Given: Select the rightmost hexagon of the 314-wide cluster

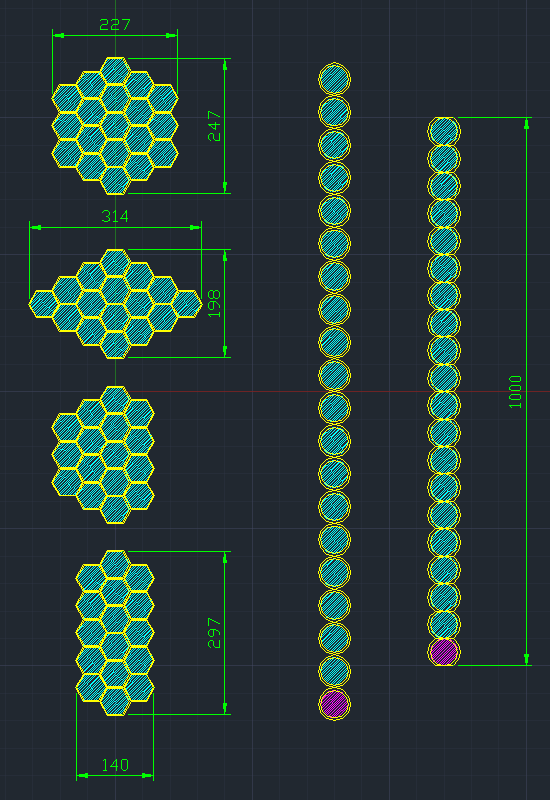Looking at the screenshot, I should (x=187, y=304).
